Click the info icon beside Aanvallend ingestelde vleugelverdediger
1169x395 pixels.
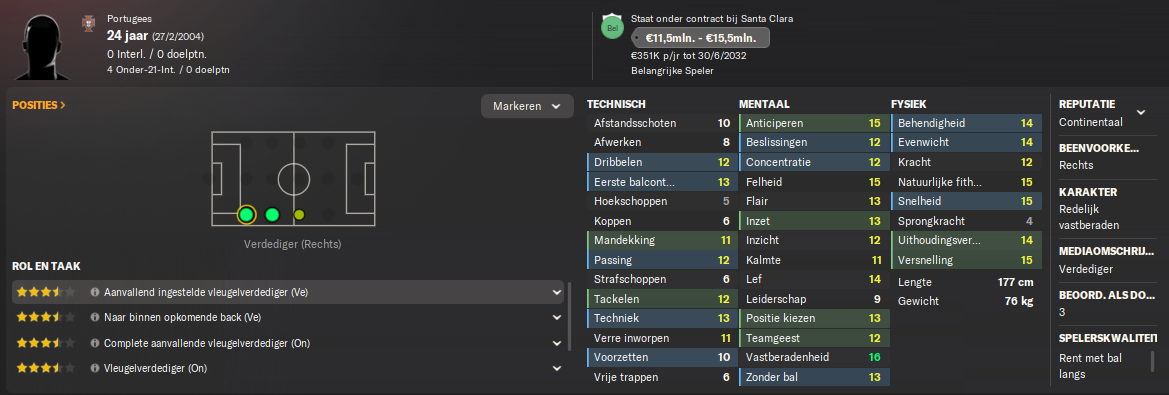coord(95,293)
